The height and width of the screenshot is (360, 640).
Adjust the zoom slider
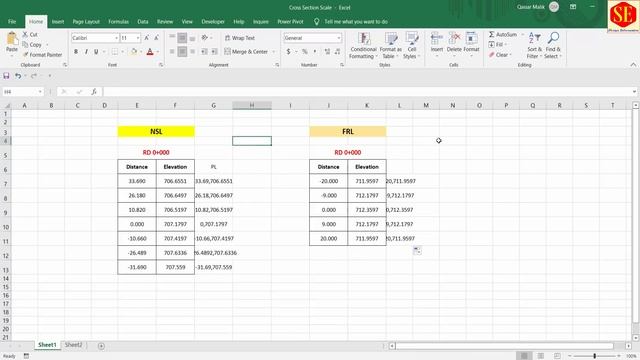click(x=595, y=356)
